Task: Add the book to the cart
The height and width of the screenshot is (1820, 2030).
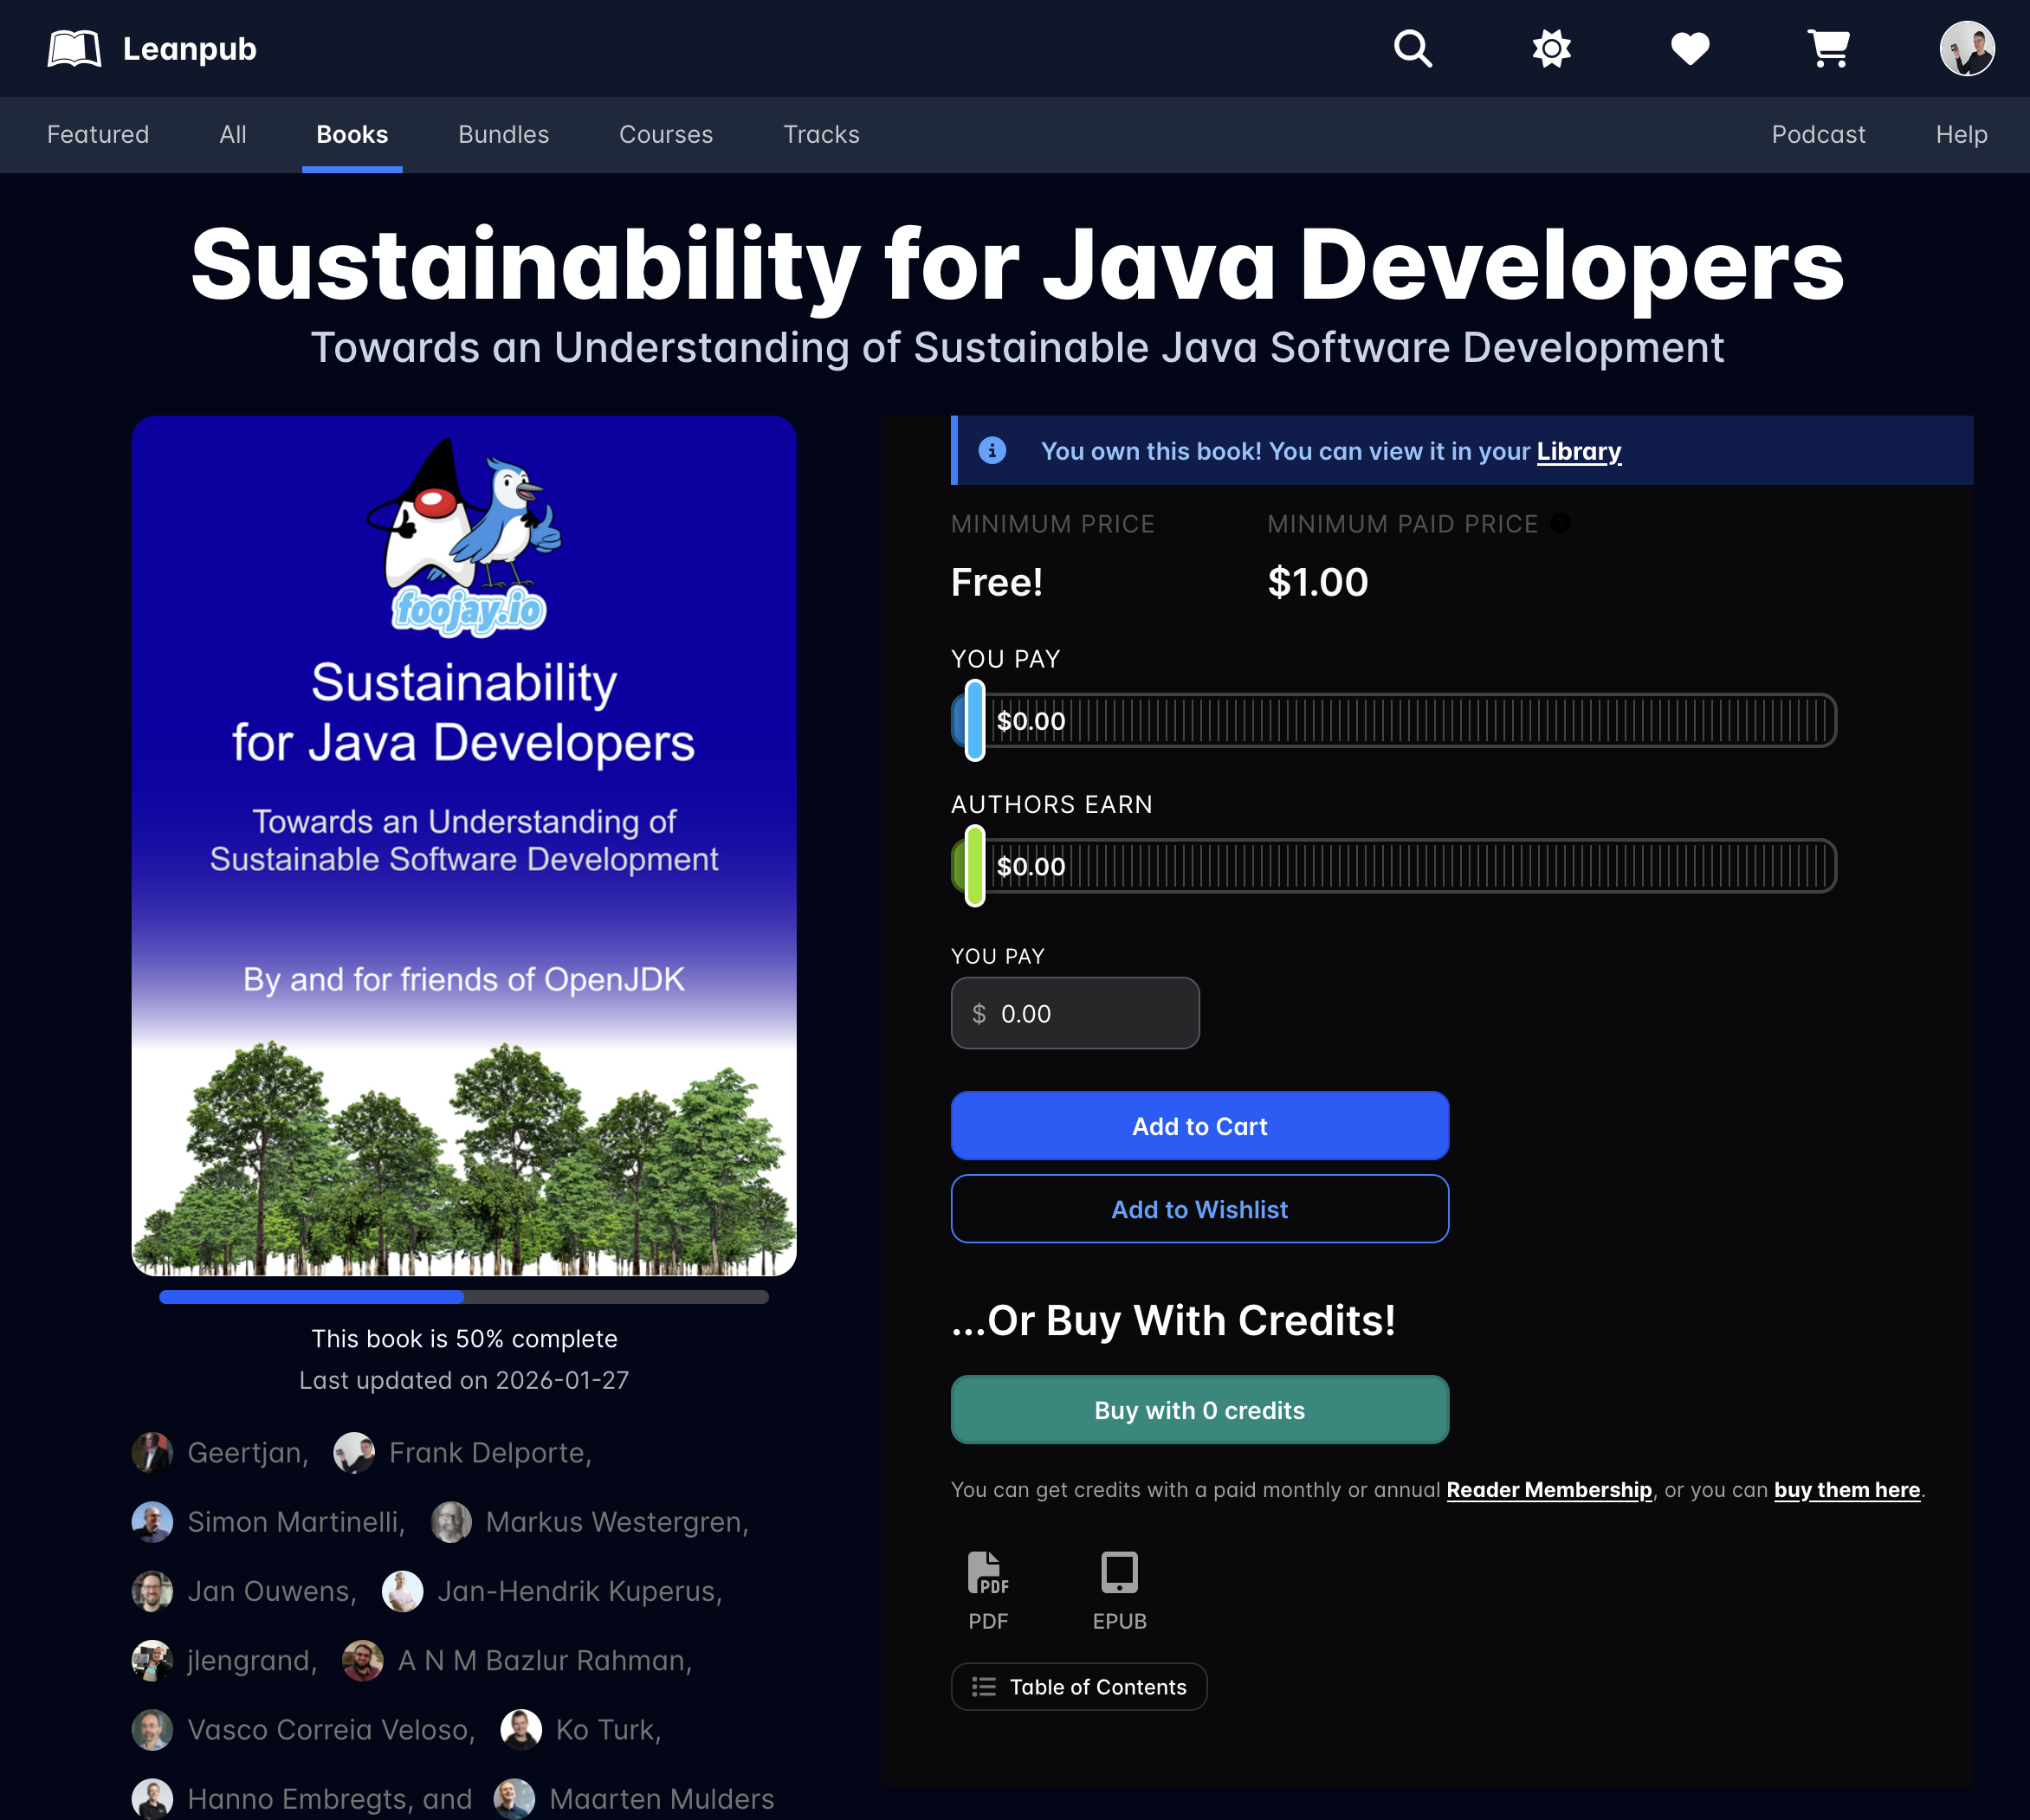Action: click(1199, 1125)
